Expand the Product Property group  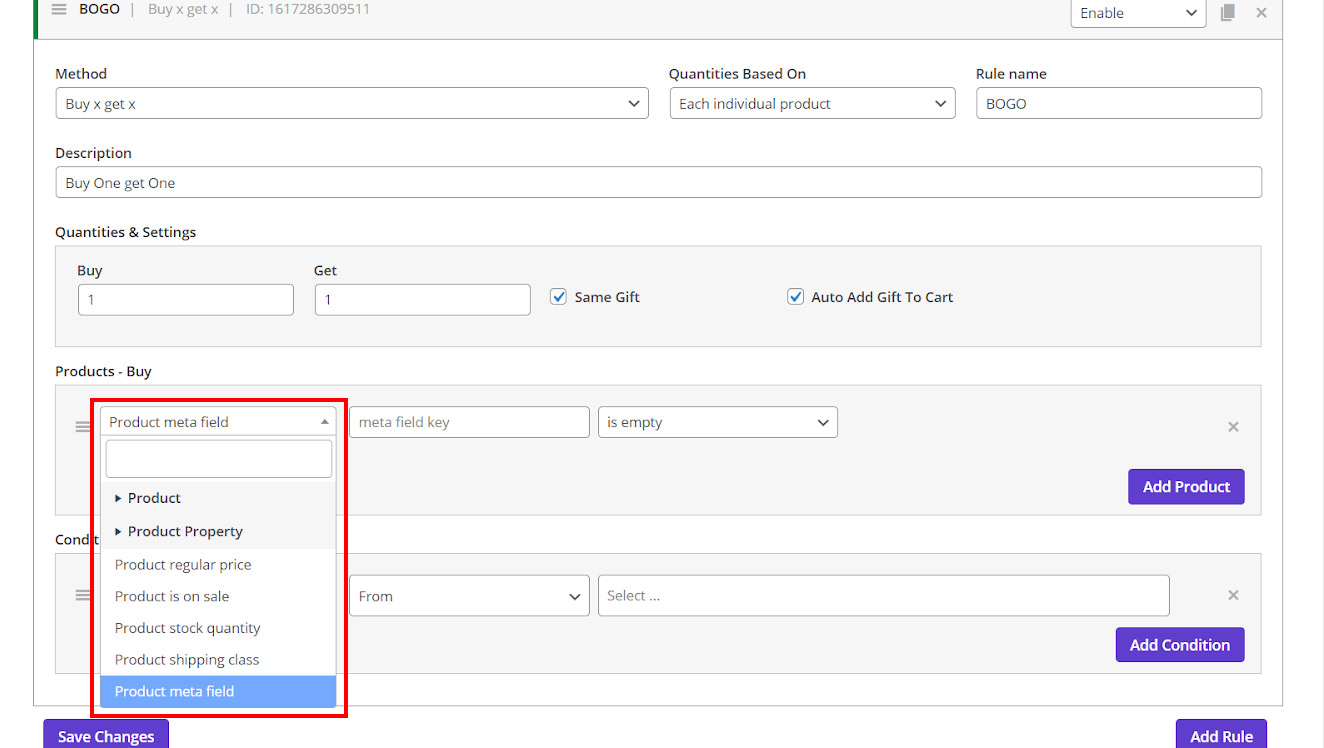[x=185, y=532]
